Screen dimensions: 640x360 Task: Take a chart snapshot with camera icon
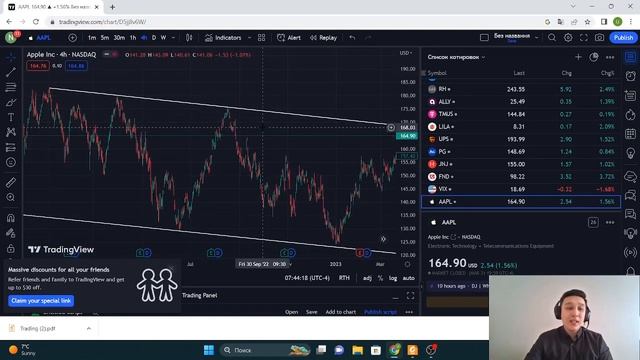pos(599,38)
